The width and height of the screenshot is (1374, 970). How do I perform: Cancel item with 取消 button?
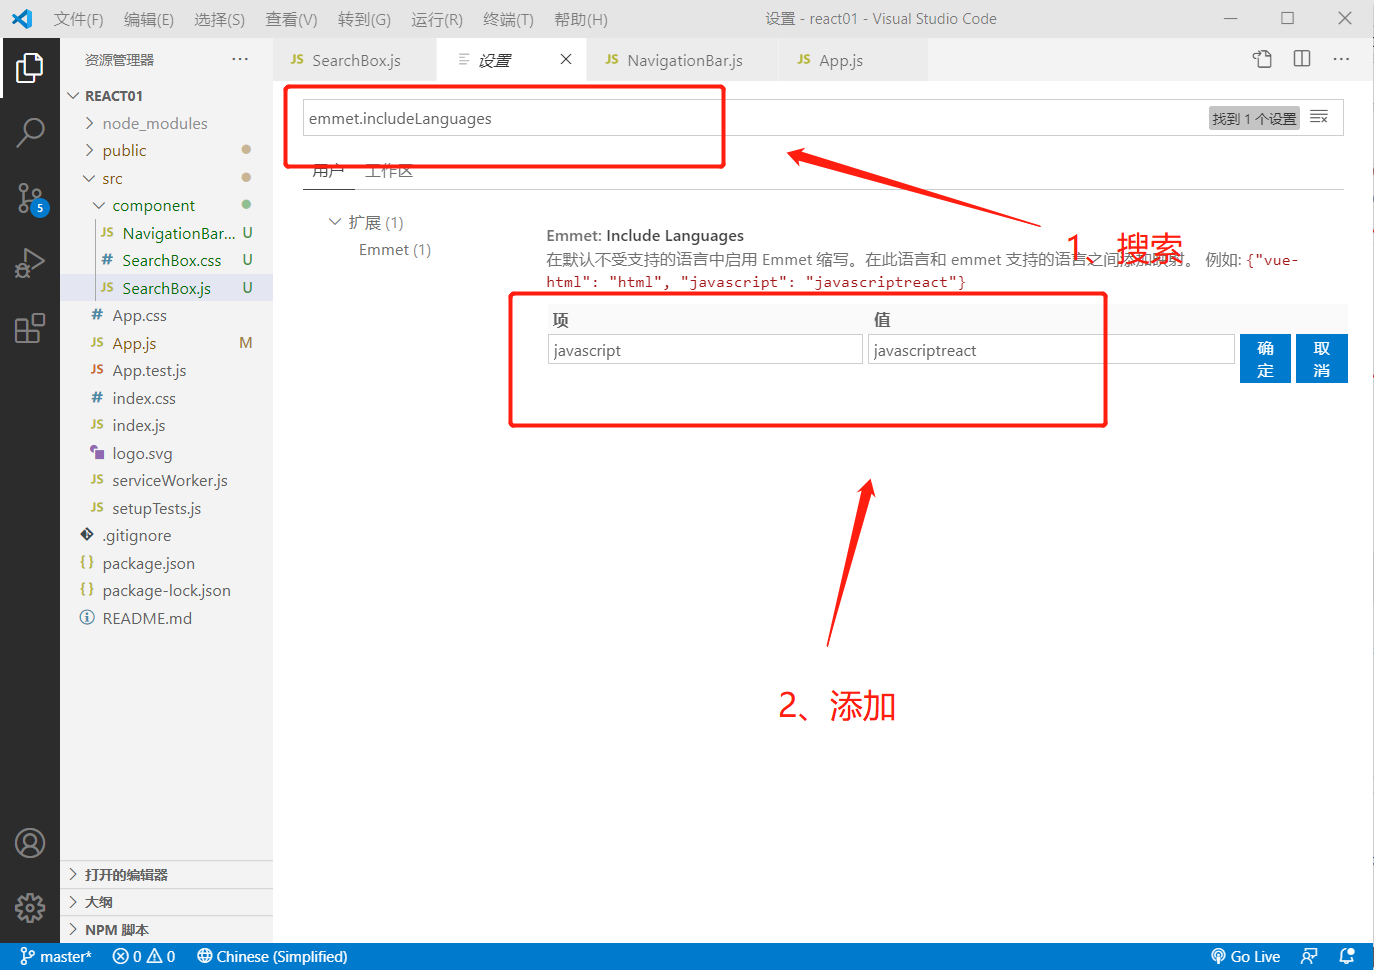(x=1322, y=358)
